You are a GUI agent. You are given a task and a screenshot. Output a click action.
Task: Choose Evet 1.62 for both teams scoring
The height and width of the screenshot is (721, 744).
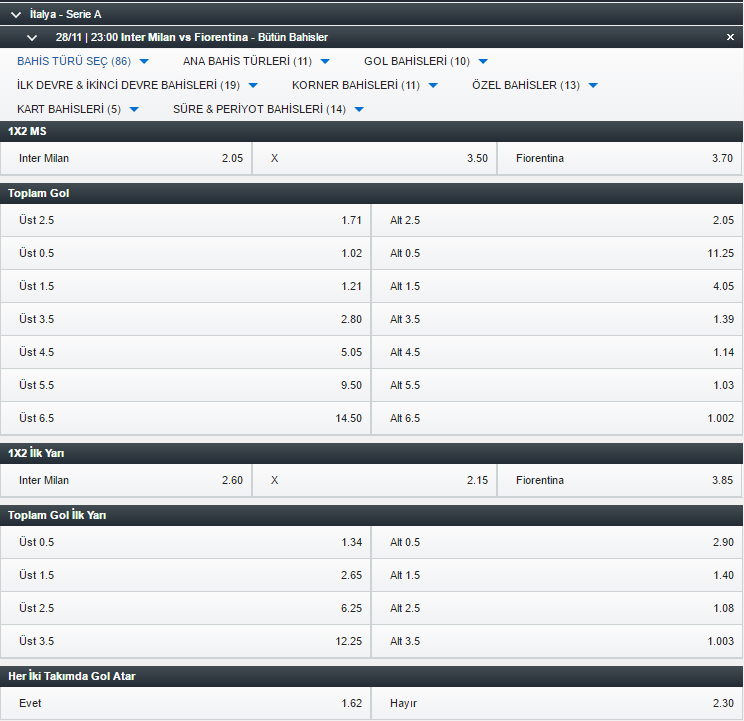[186, 703]
